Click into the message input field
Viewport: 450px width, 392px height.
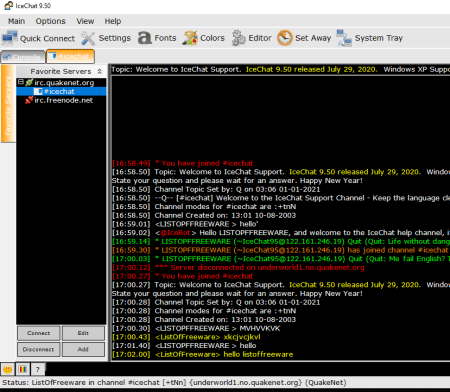[x=248, y=369]
